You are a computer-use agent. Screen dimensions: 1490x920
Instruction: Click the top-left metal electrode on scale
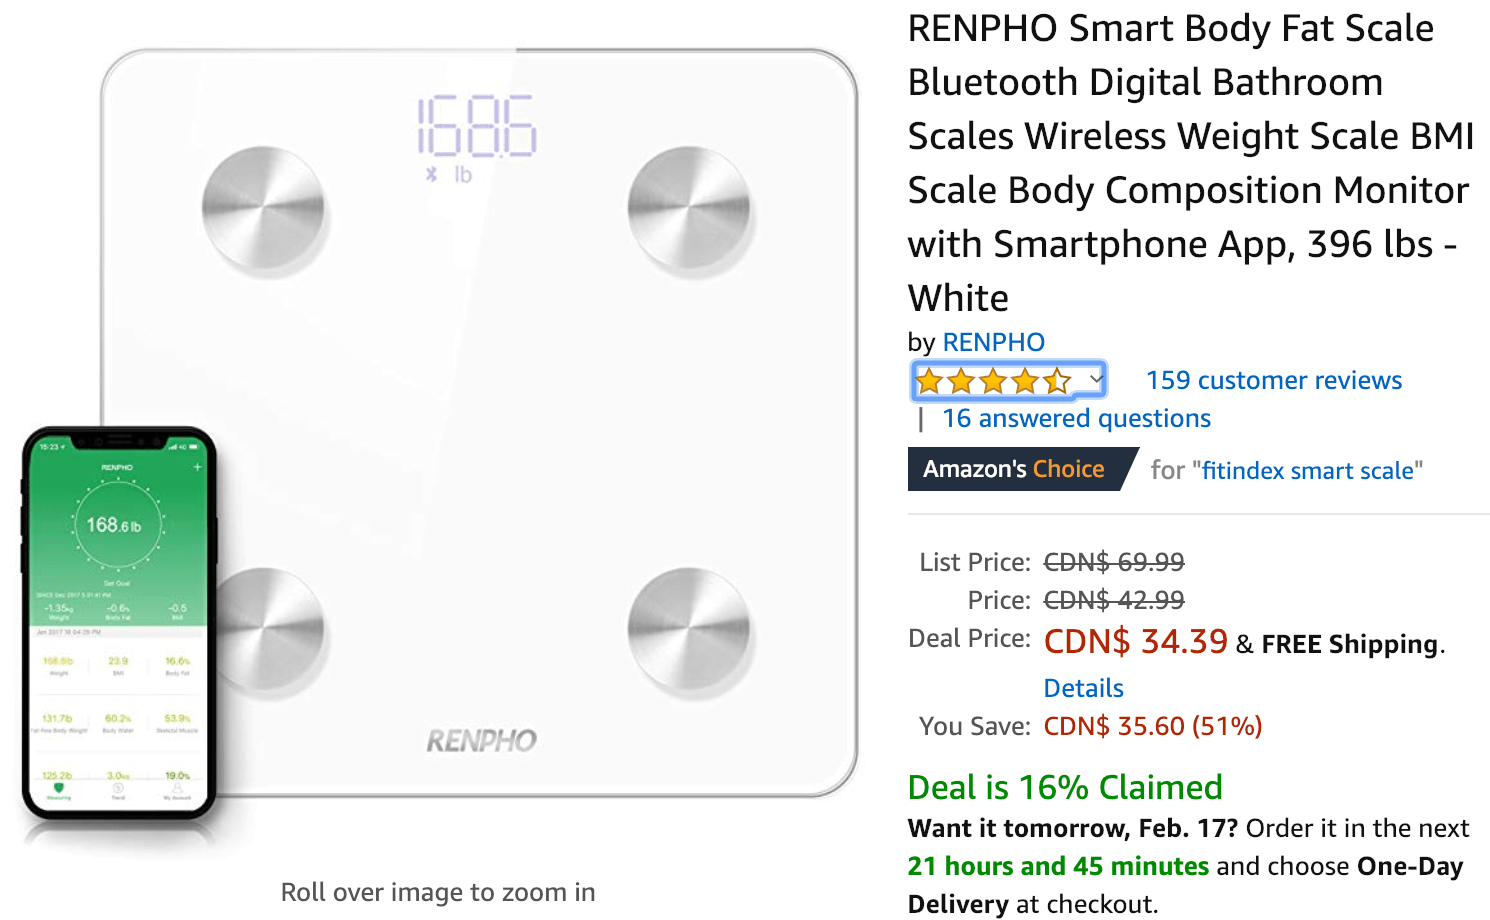pyautogui.click(x=263, y=207)
